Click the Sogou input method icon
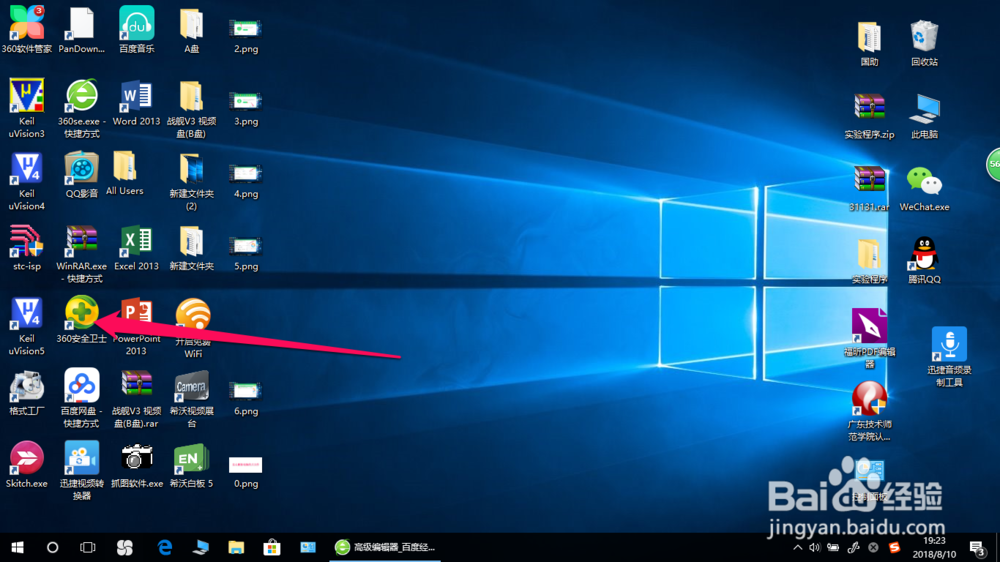The width and height of the screenshot is (1000, 562). coord(894,547)
